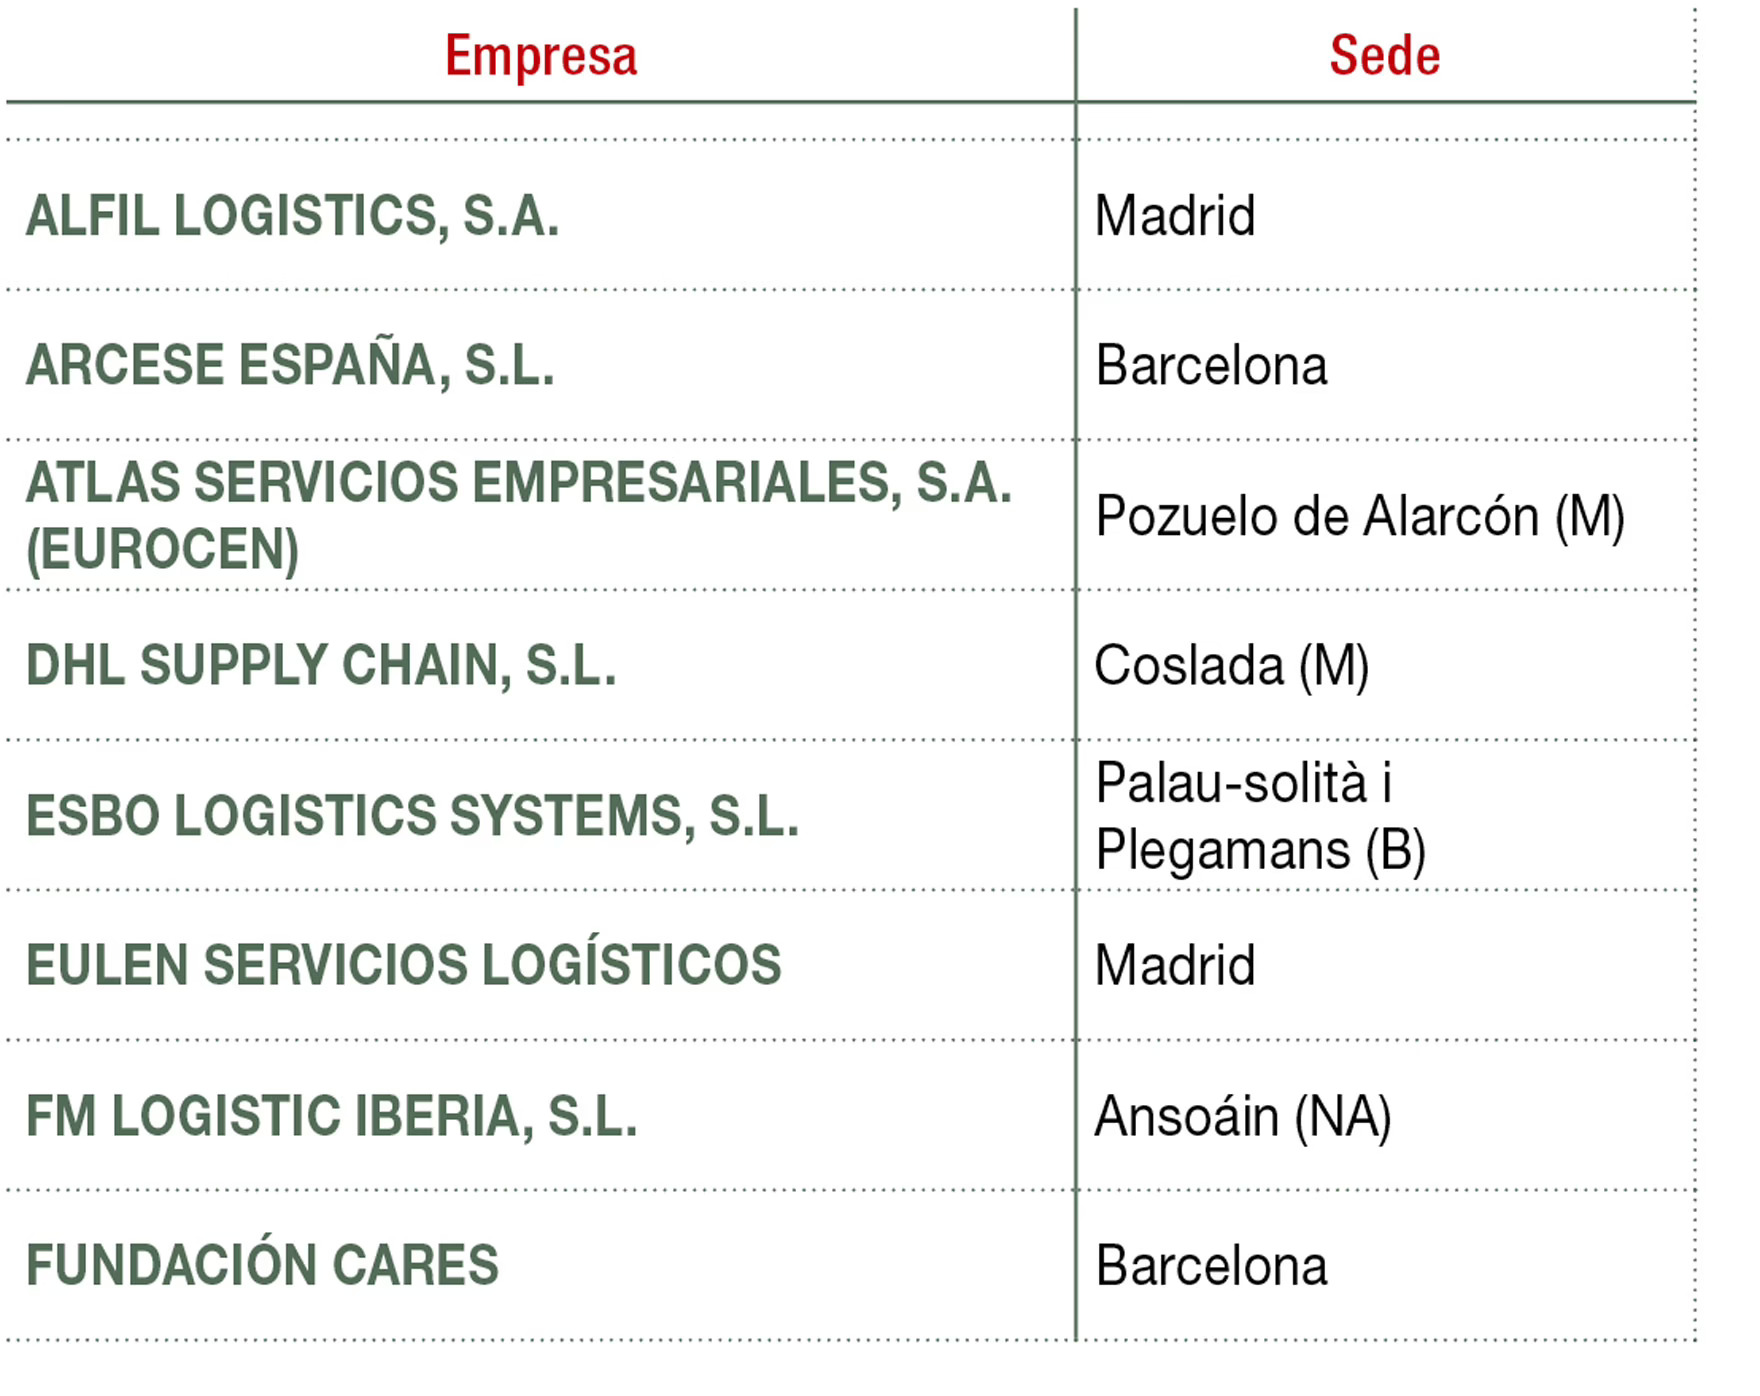Screen dimensions: 1760x1396
Task: Click FM LOGISTIC IBERIA, S.L. entry
Action: tap(331, 1116)
